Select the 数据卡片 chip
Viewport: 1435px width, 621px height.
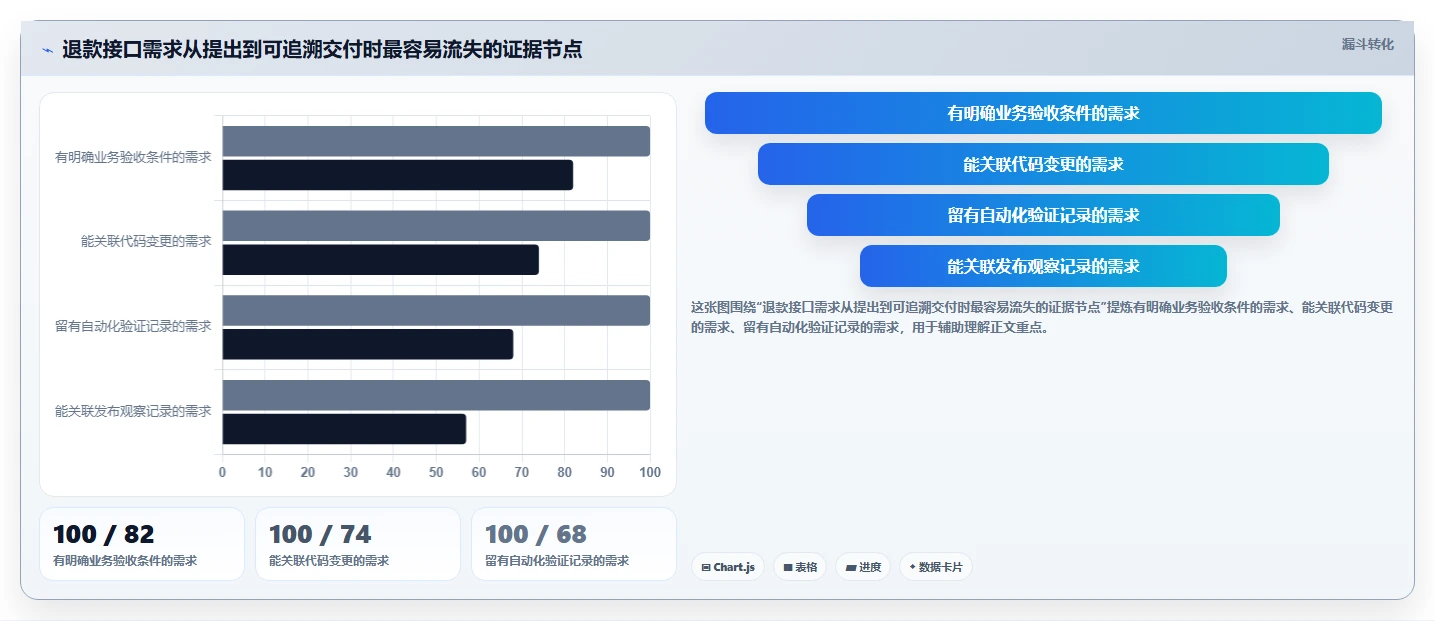(936, 567)
